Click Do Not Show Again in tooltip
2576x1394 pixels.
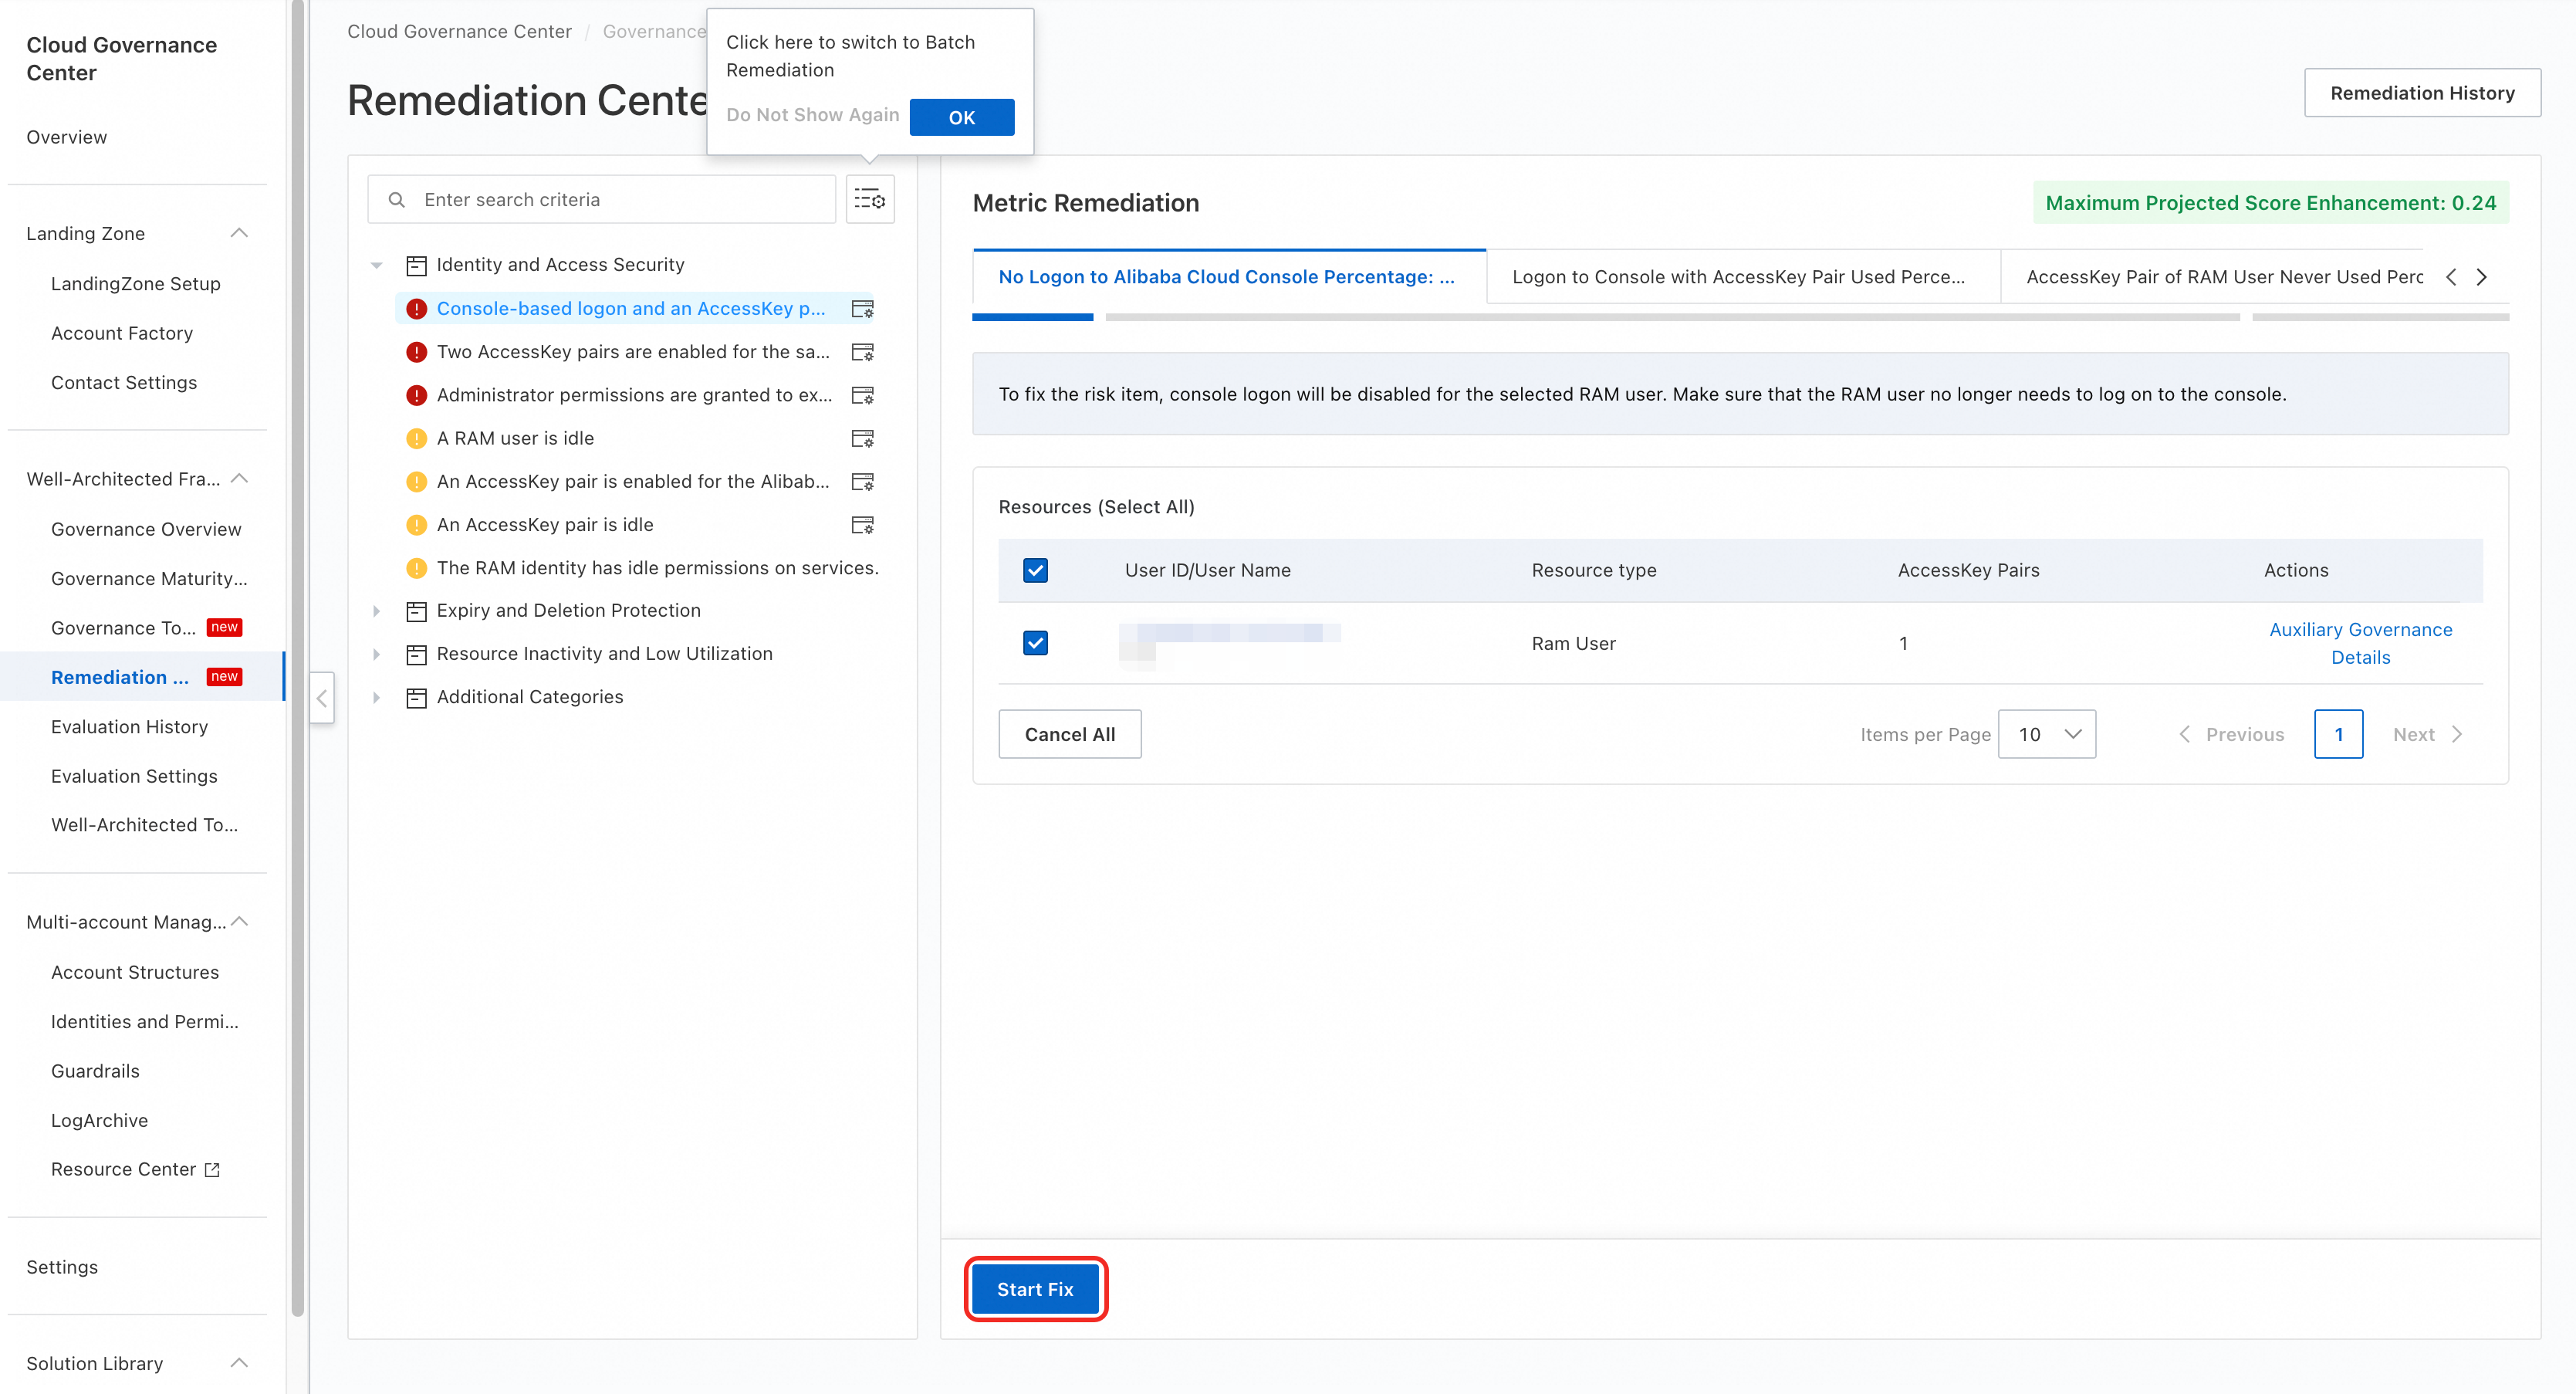pyautogui.click(x=812, y=115)
